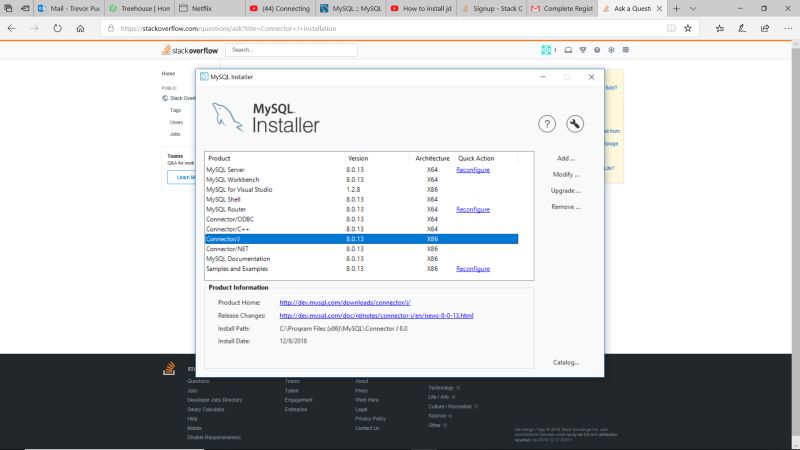Open Stack Overflow help center icon
800x450 pixels.
point(597,50)
